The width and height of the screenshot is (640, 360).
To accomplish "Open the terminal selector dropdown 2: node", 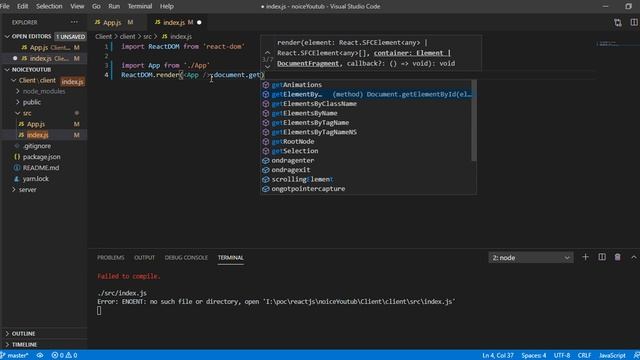I will [531, 258].
